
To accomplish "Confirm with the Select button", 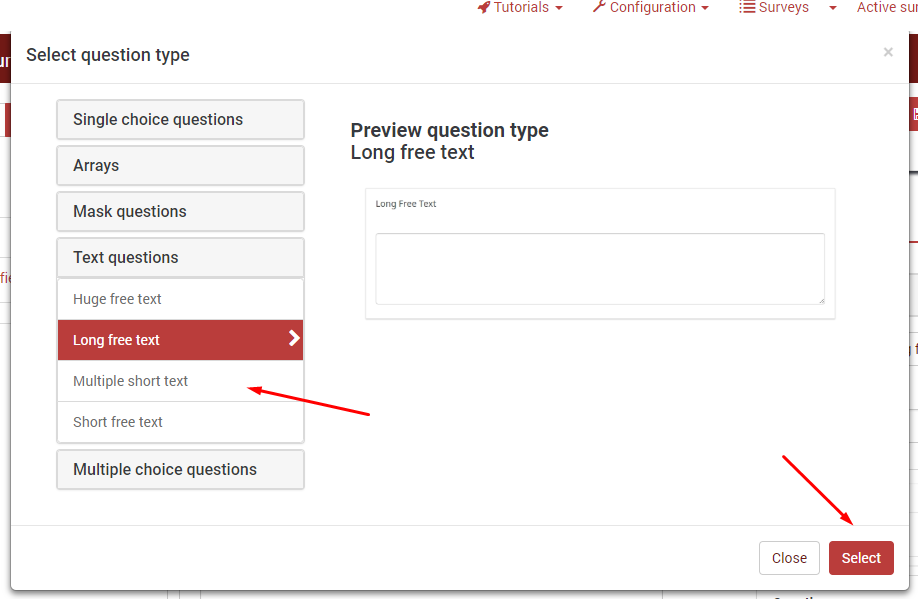I will point(861,558).
